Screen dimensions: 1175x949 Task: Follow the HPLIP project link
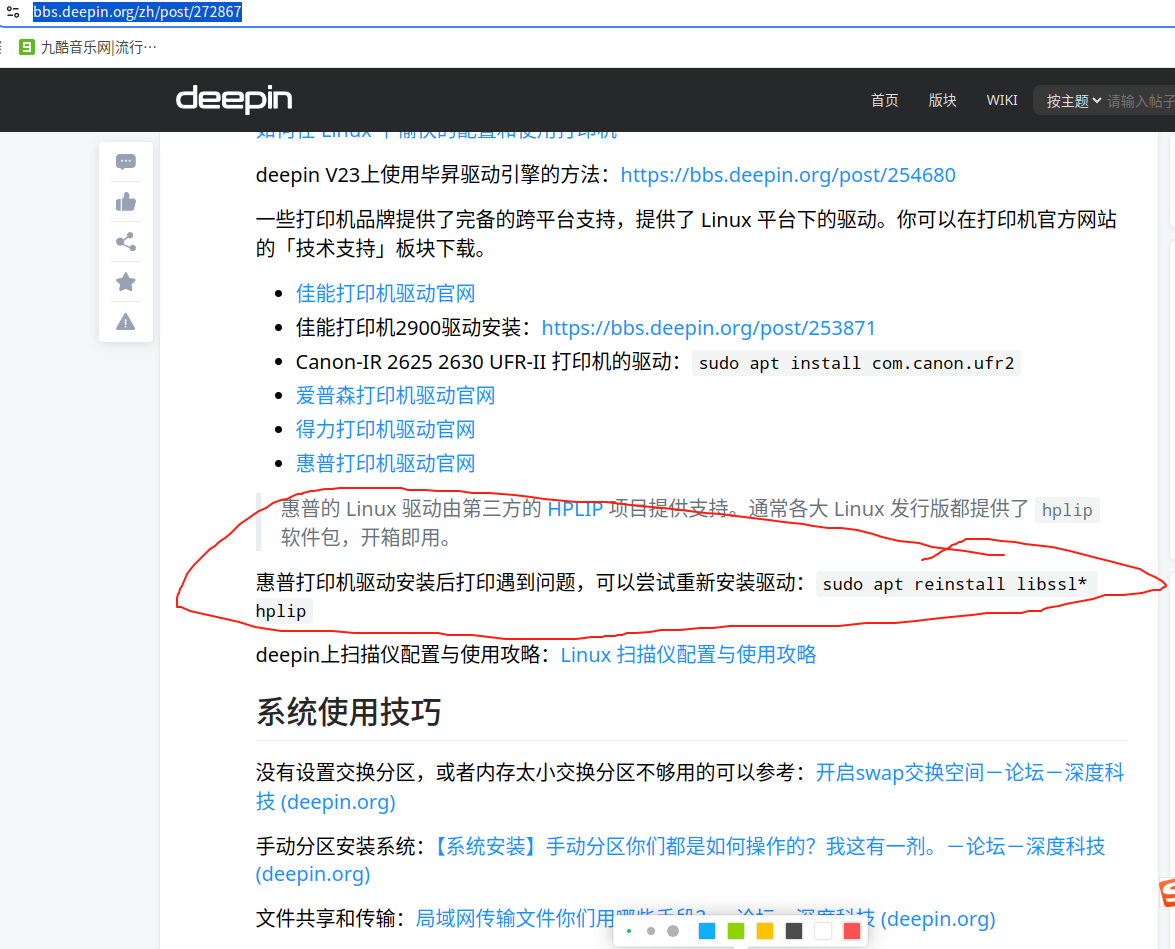click(x=575, y=509)
